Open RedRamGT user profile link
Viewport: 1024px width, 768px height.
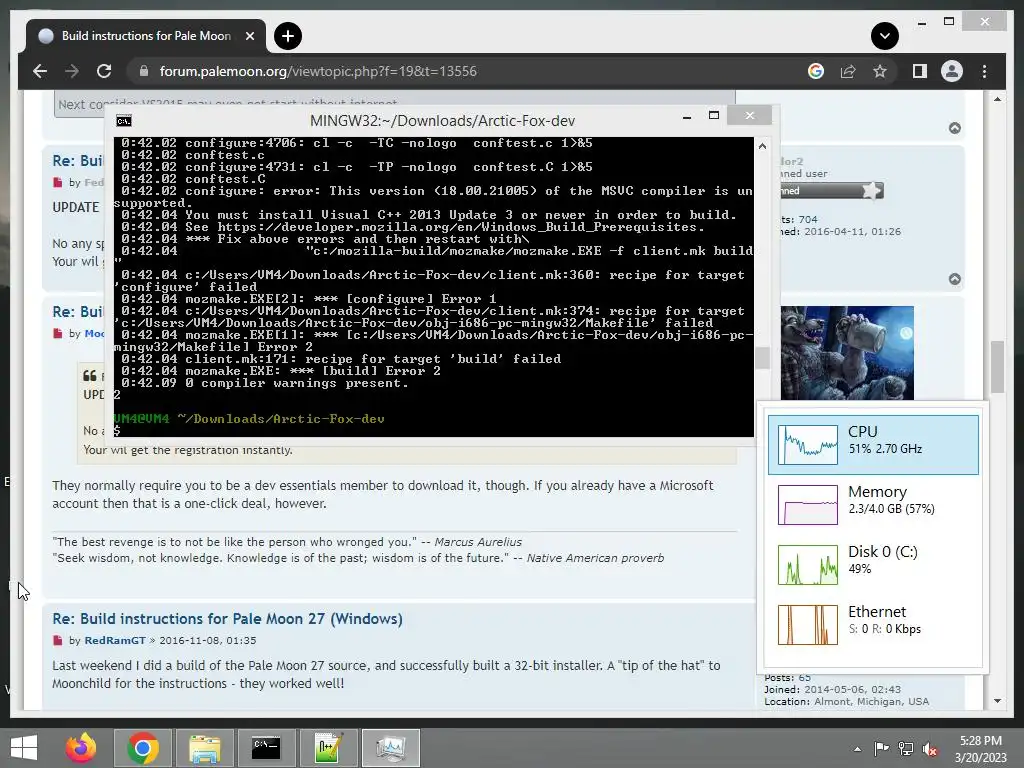[115, 640]
